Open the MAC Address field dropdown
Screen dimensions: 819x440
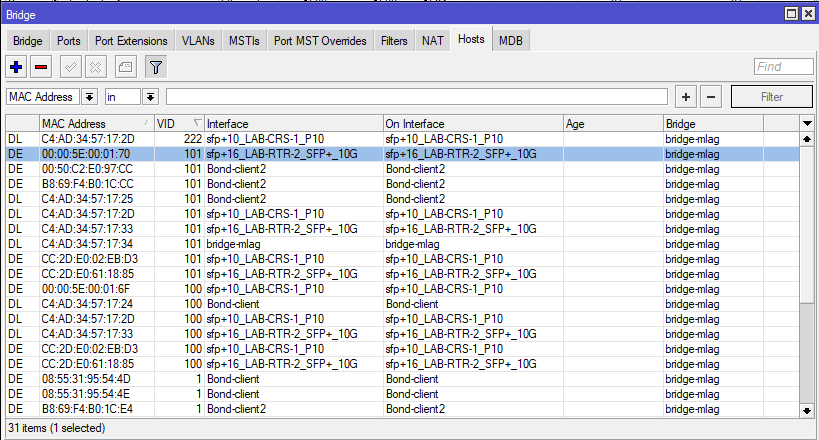tap(89, 97)
